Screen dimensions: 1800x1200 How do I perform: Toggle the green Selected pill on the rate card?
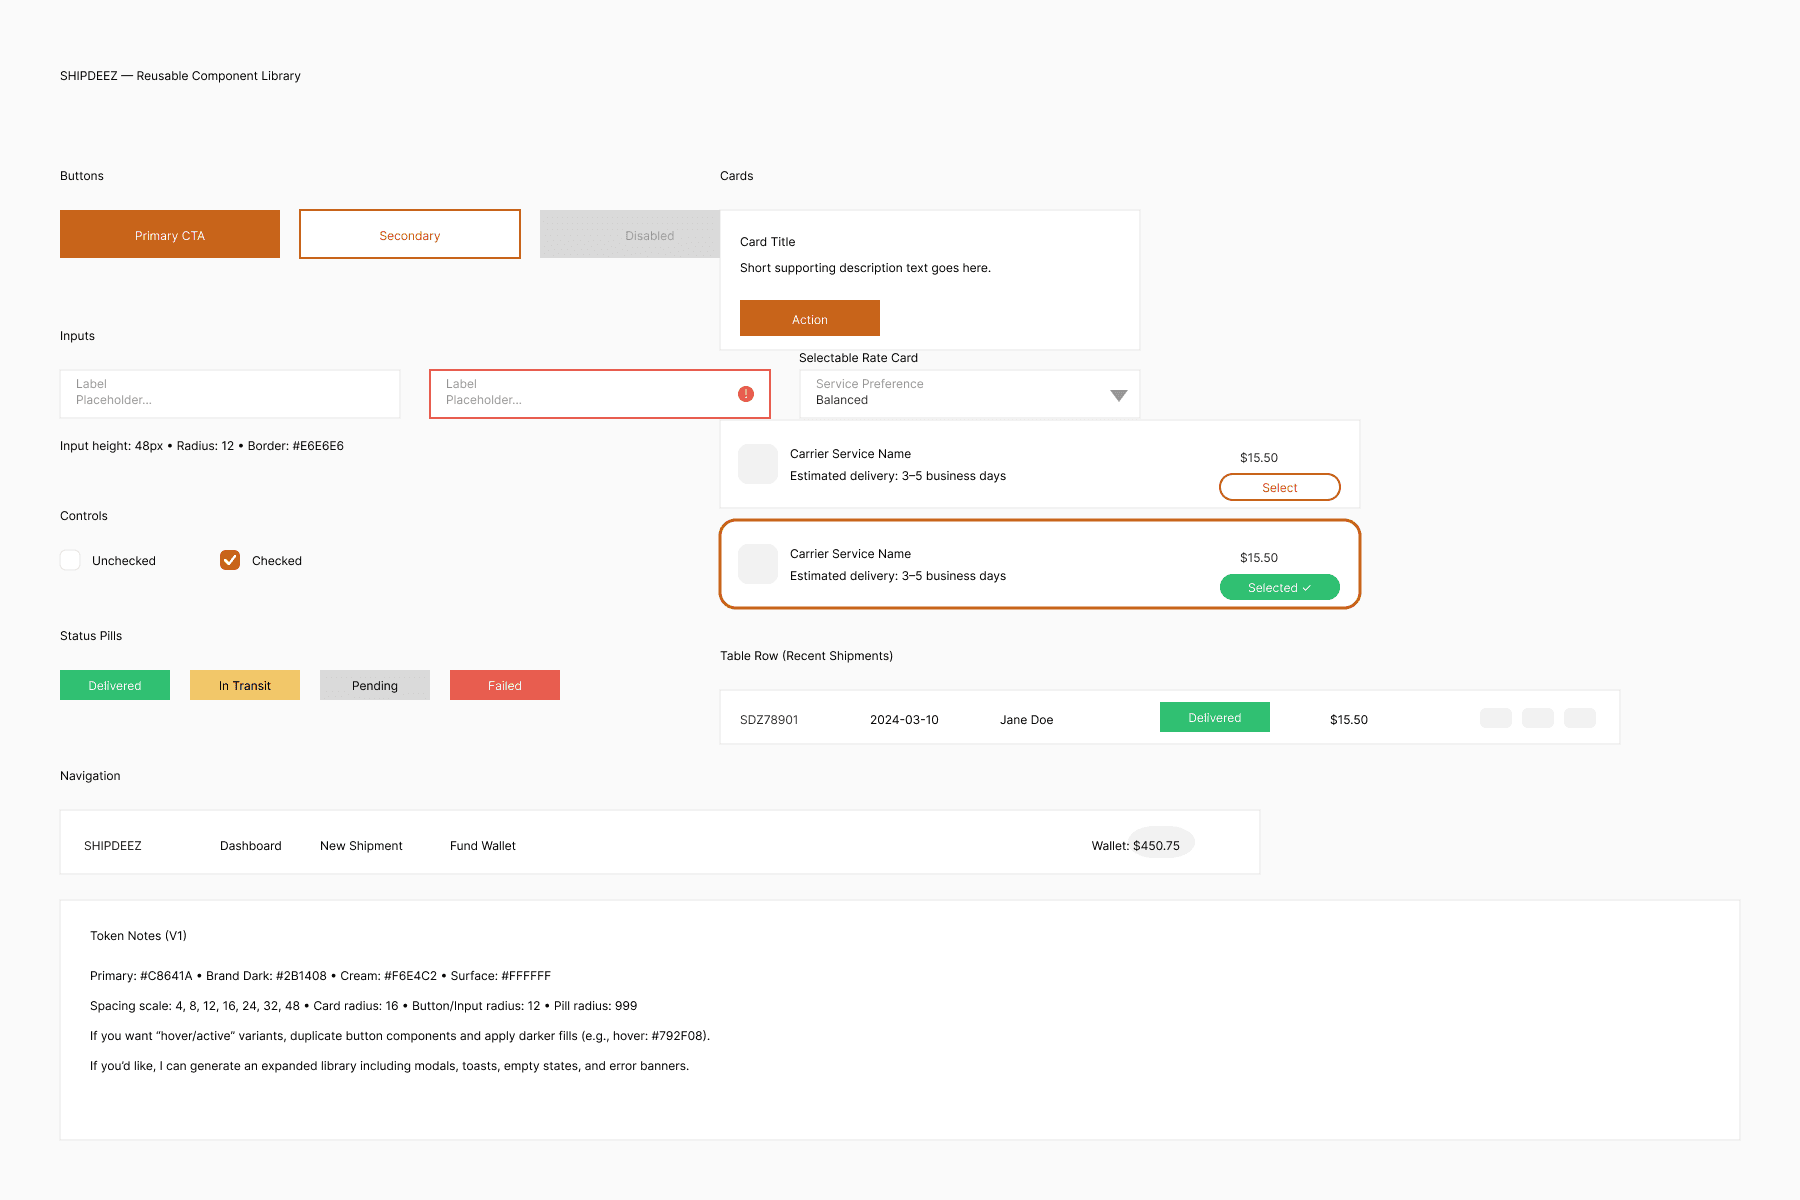[x=1279, y=587]
